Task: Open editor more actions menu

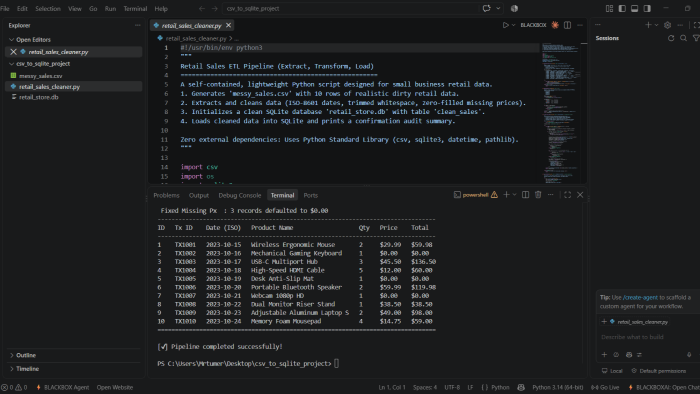Action: [580, 25]
